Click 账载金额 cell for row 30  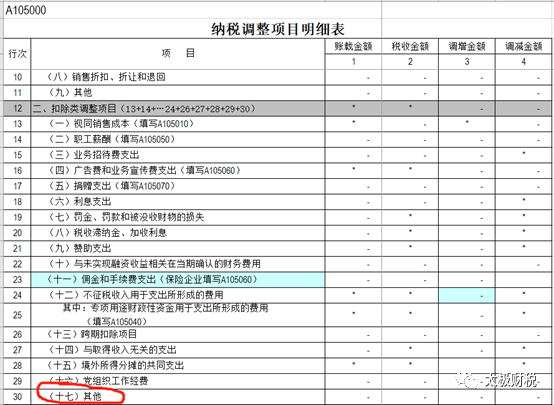pos(353,397)
